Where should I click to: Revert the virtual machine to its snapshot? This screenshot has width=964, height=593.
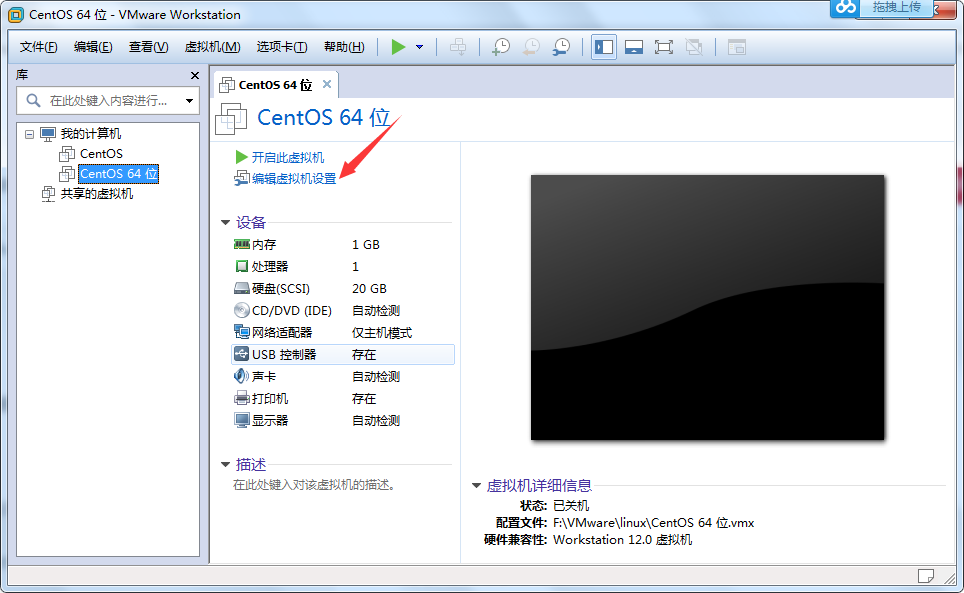(530, 46)
